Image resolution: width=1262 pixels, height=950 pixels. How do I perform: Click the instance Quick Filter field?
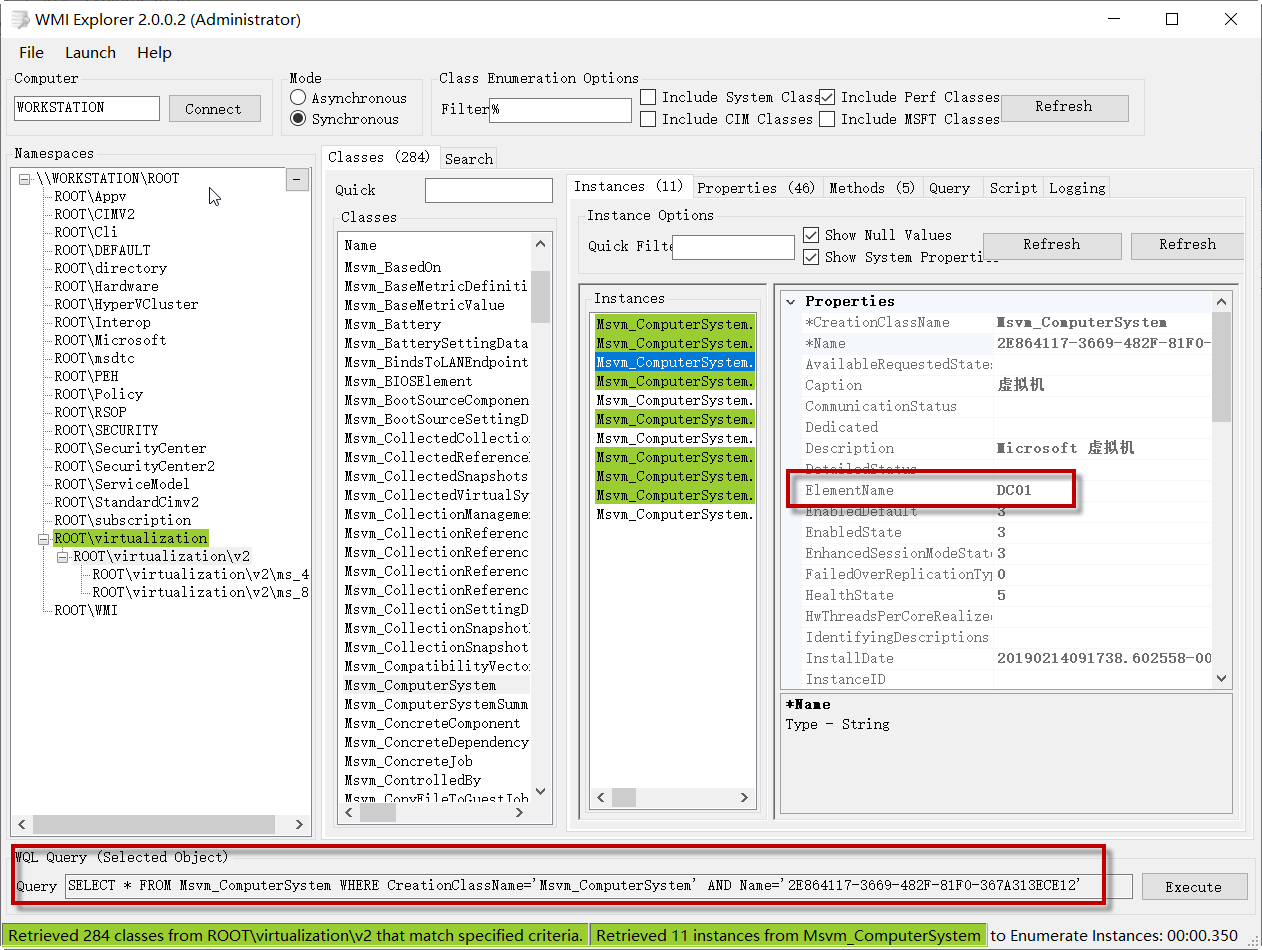pos(733,247)
